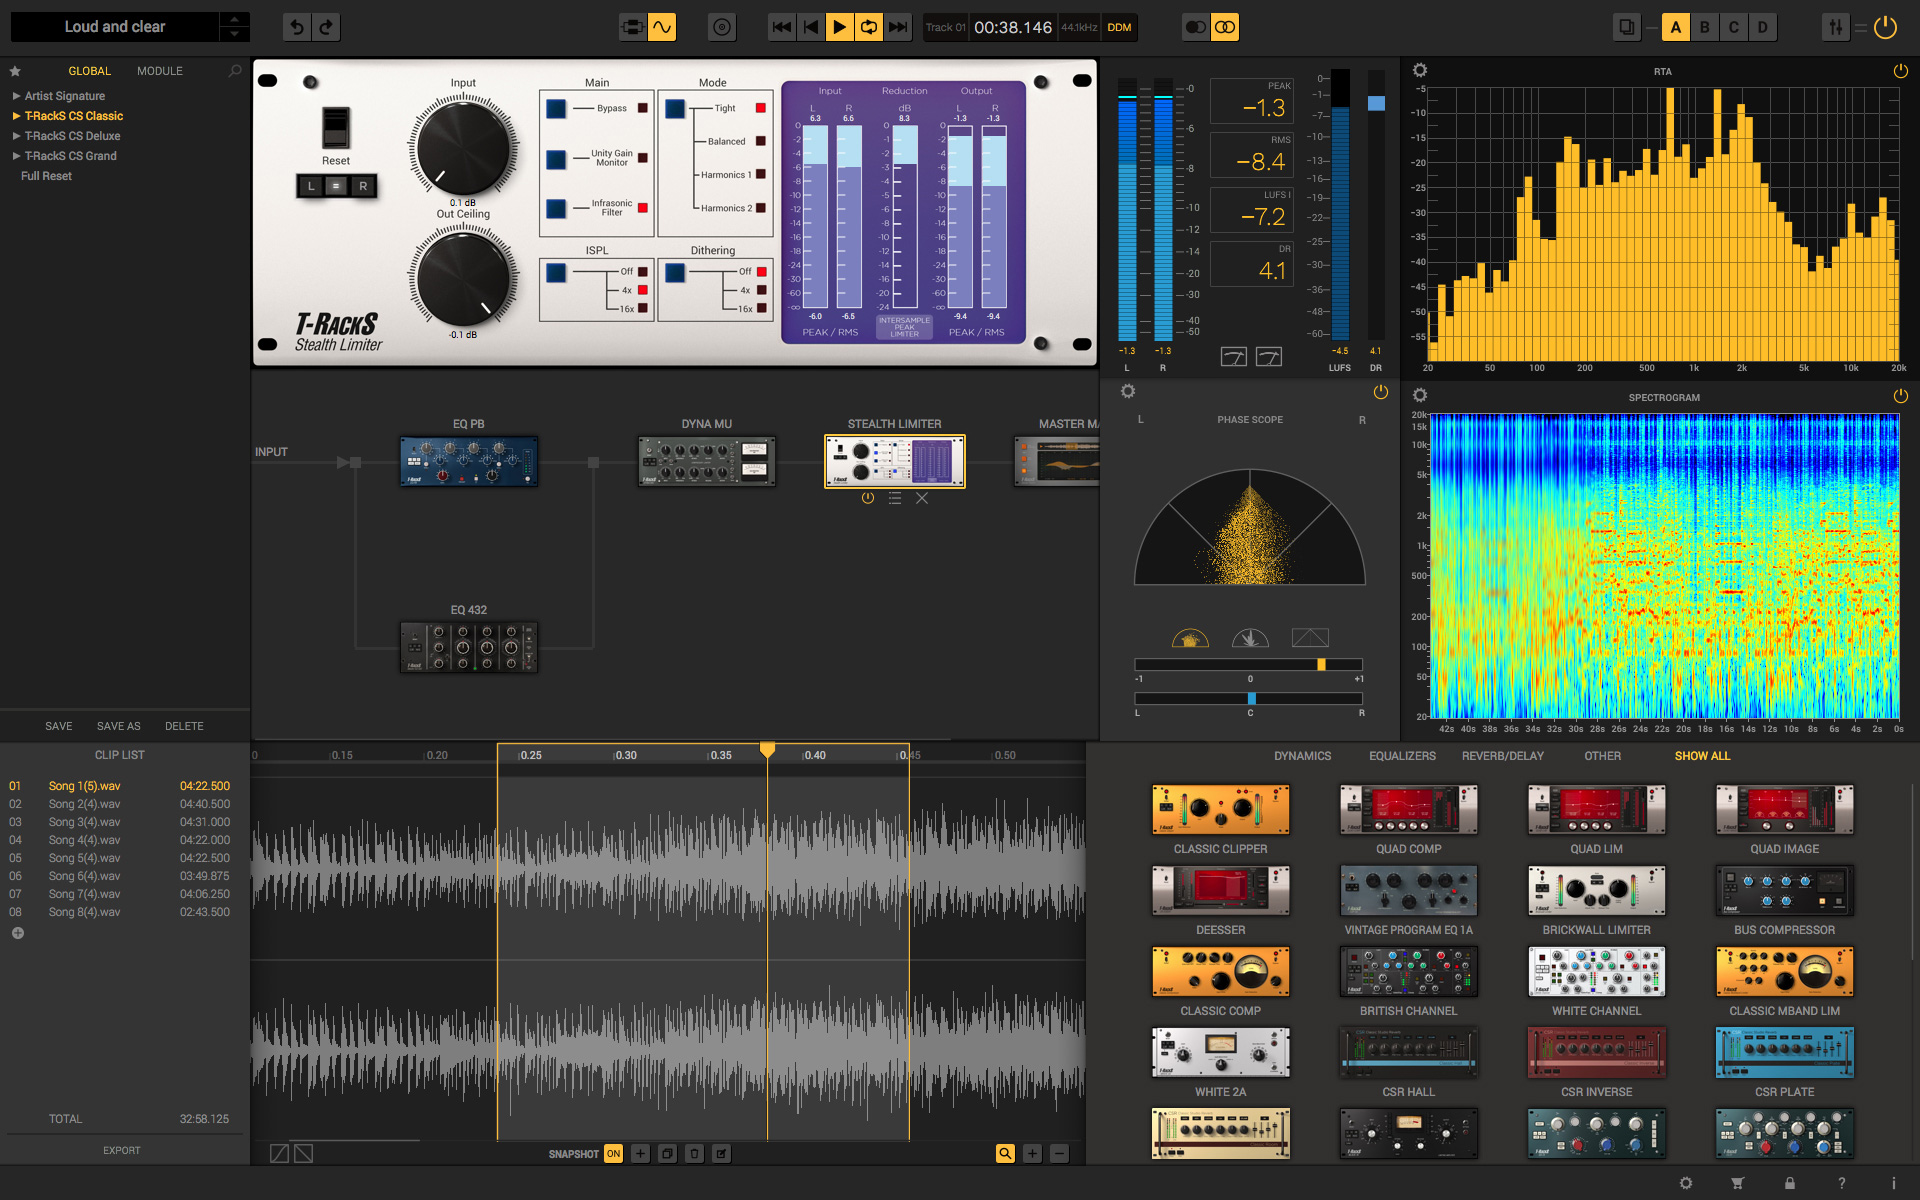Click the zoom magnifier above the waveform

1005,1153
